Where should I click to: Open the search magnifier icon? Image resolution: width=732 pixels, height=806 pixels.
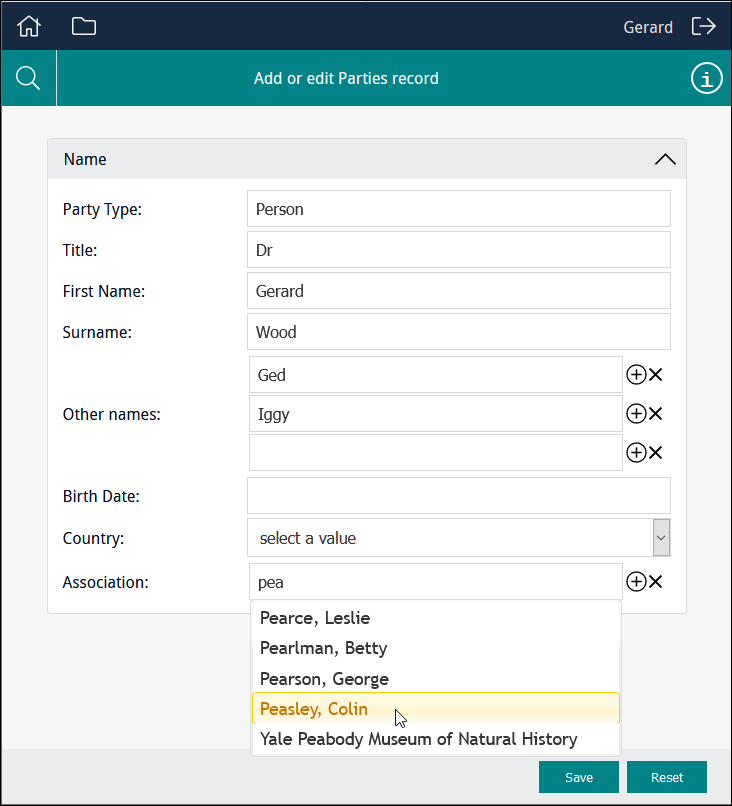tap(28, 78)
